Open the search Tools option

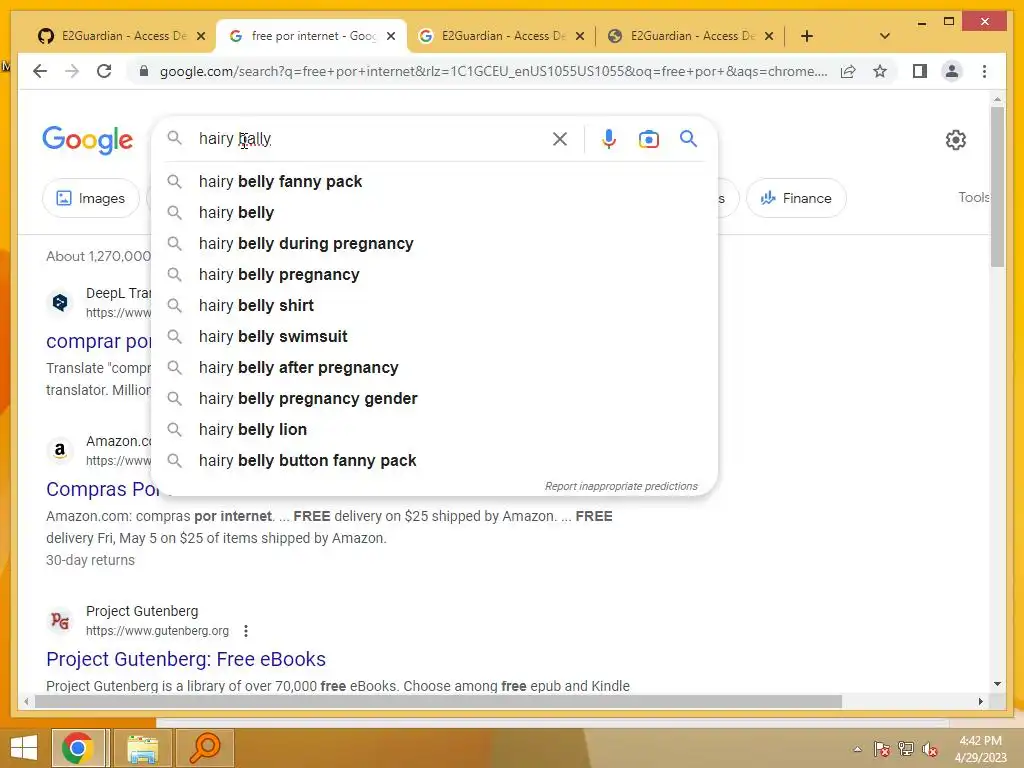pyautogui.click(x=973, y=197)
